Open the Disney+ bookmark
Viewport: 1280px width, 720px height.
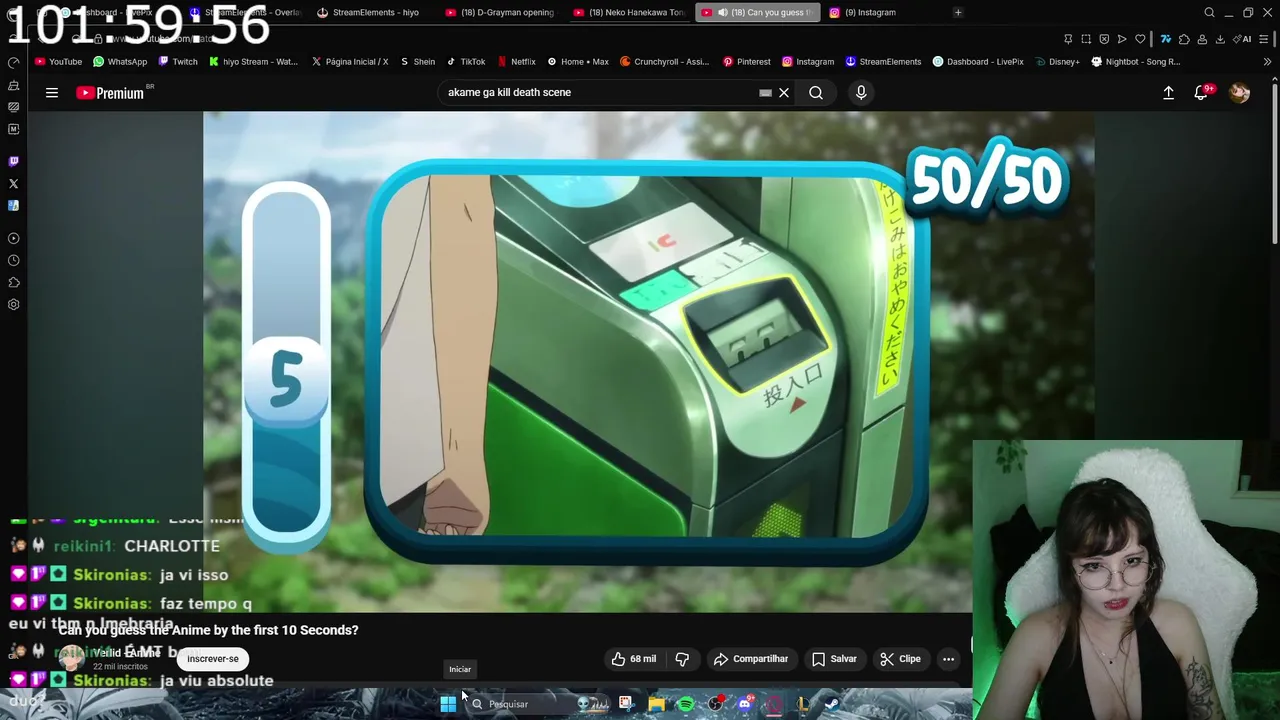1057,62
